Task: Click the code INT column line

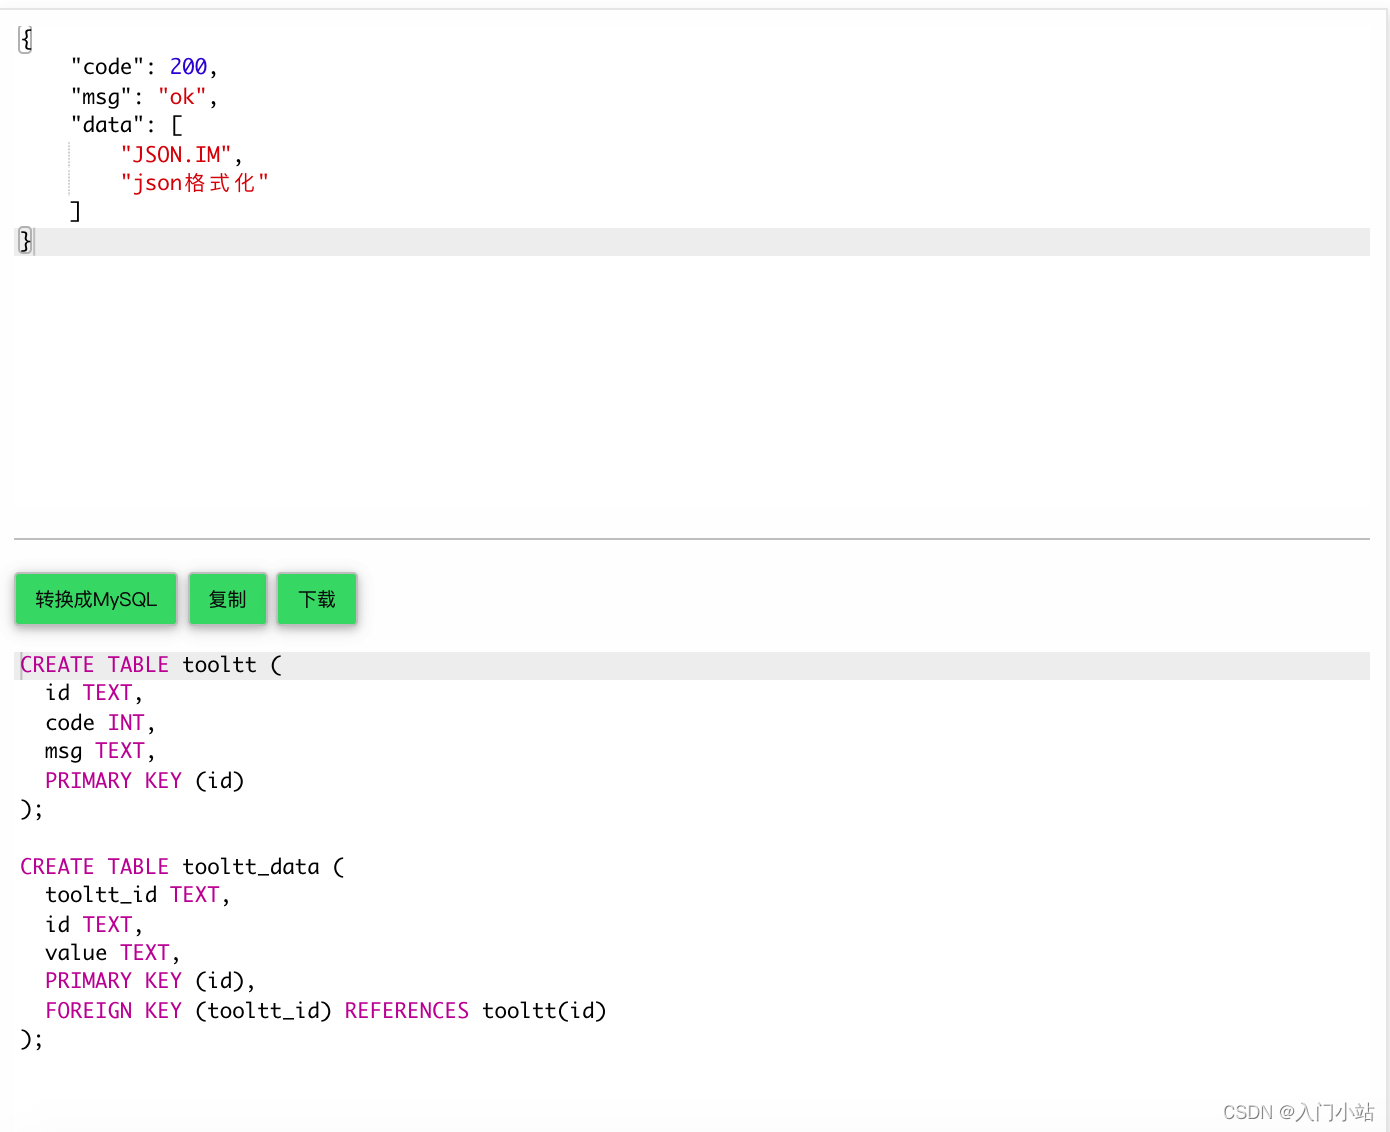Action: (100, 723)
